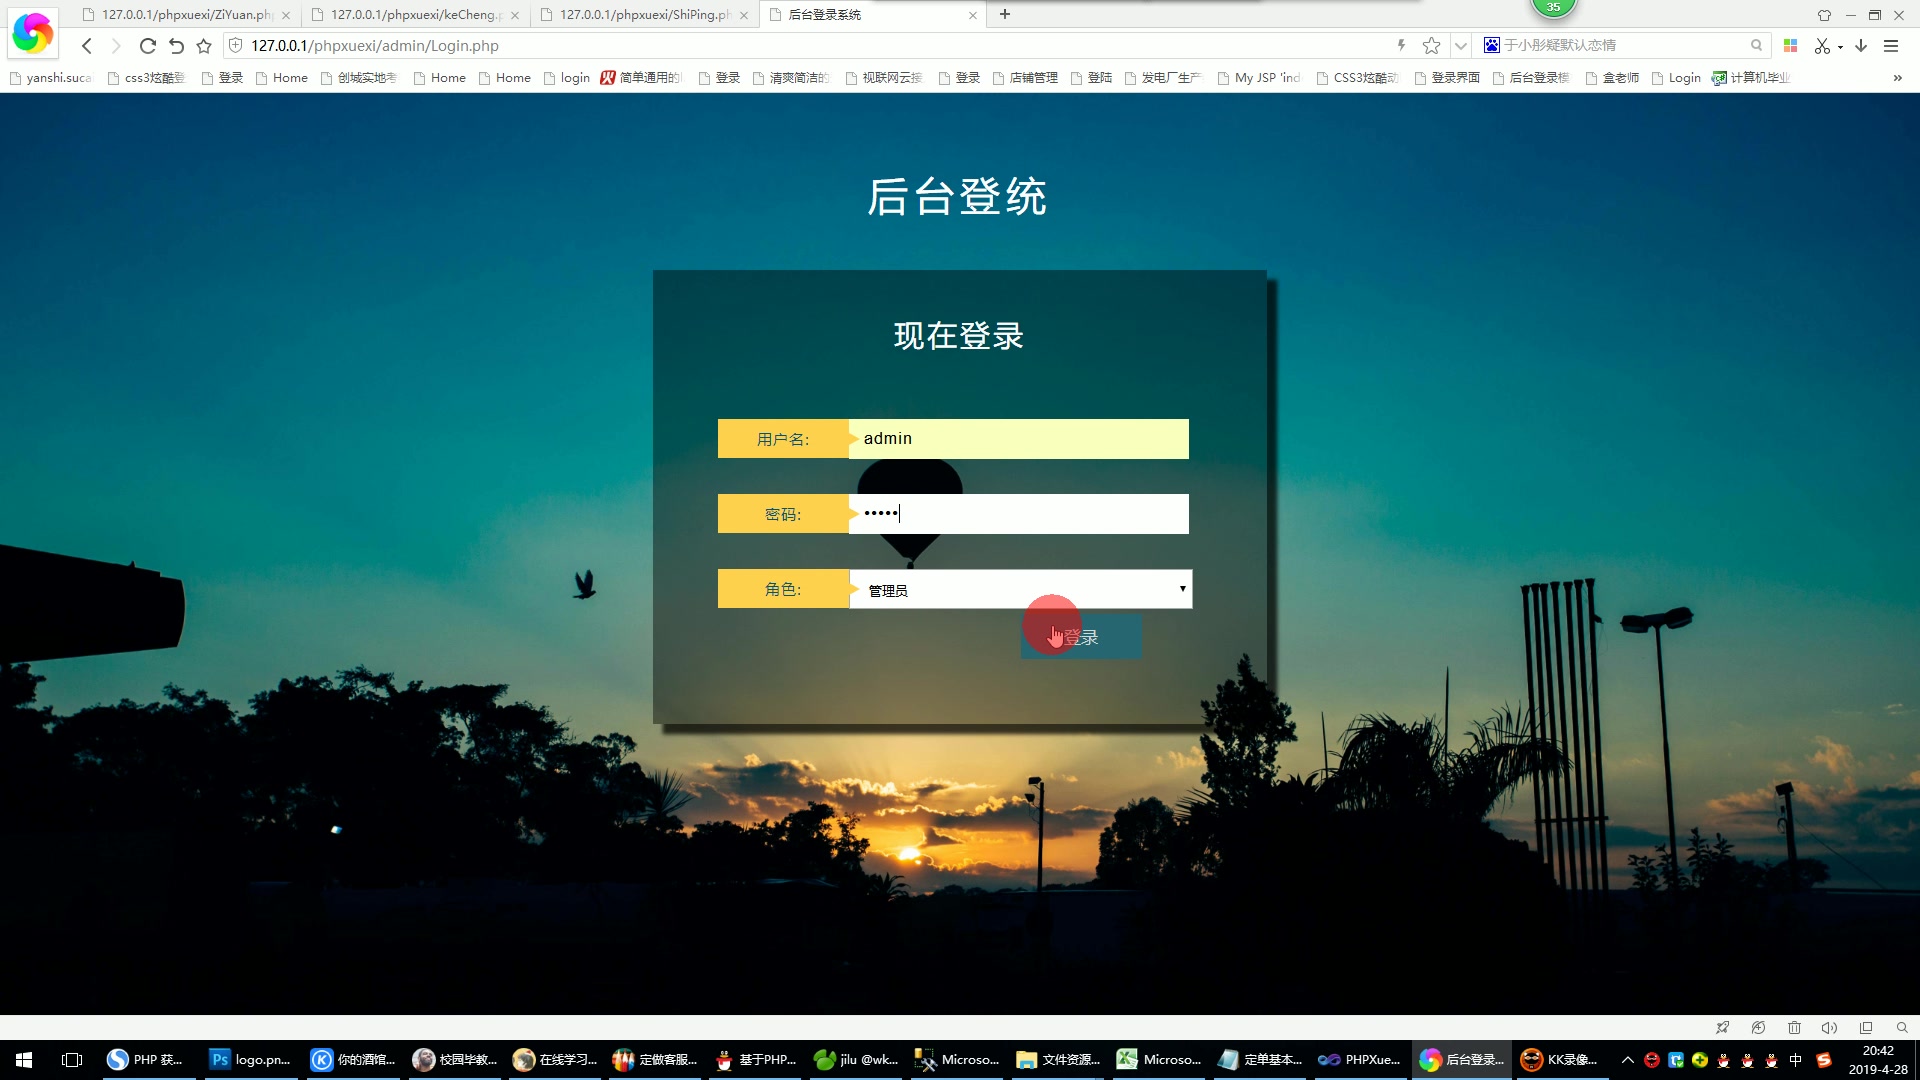Switch to the keCheng.php tab
The height and width of the screenshot is (1080, 1920).
[x=413, y=15]
